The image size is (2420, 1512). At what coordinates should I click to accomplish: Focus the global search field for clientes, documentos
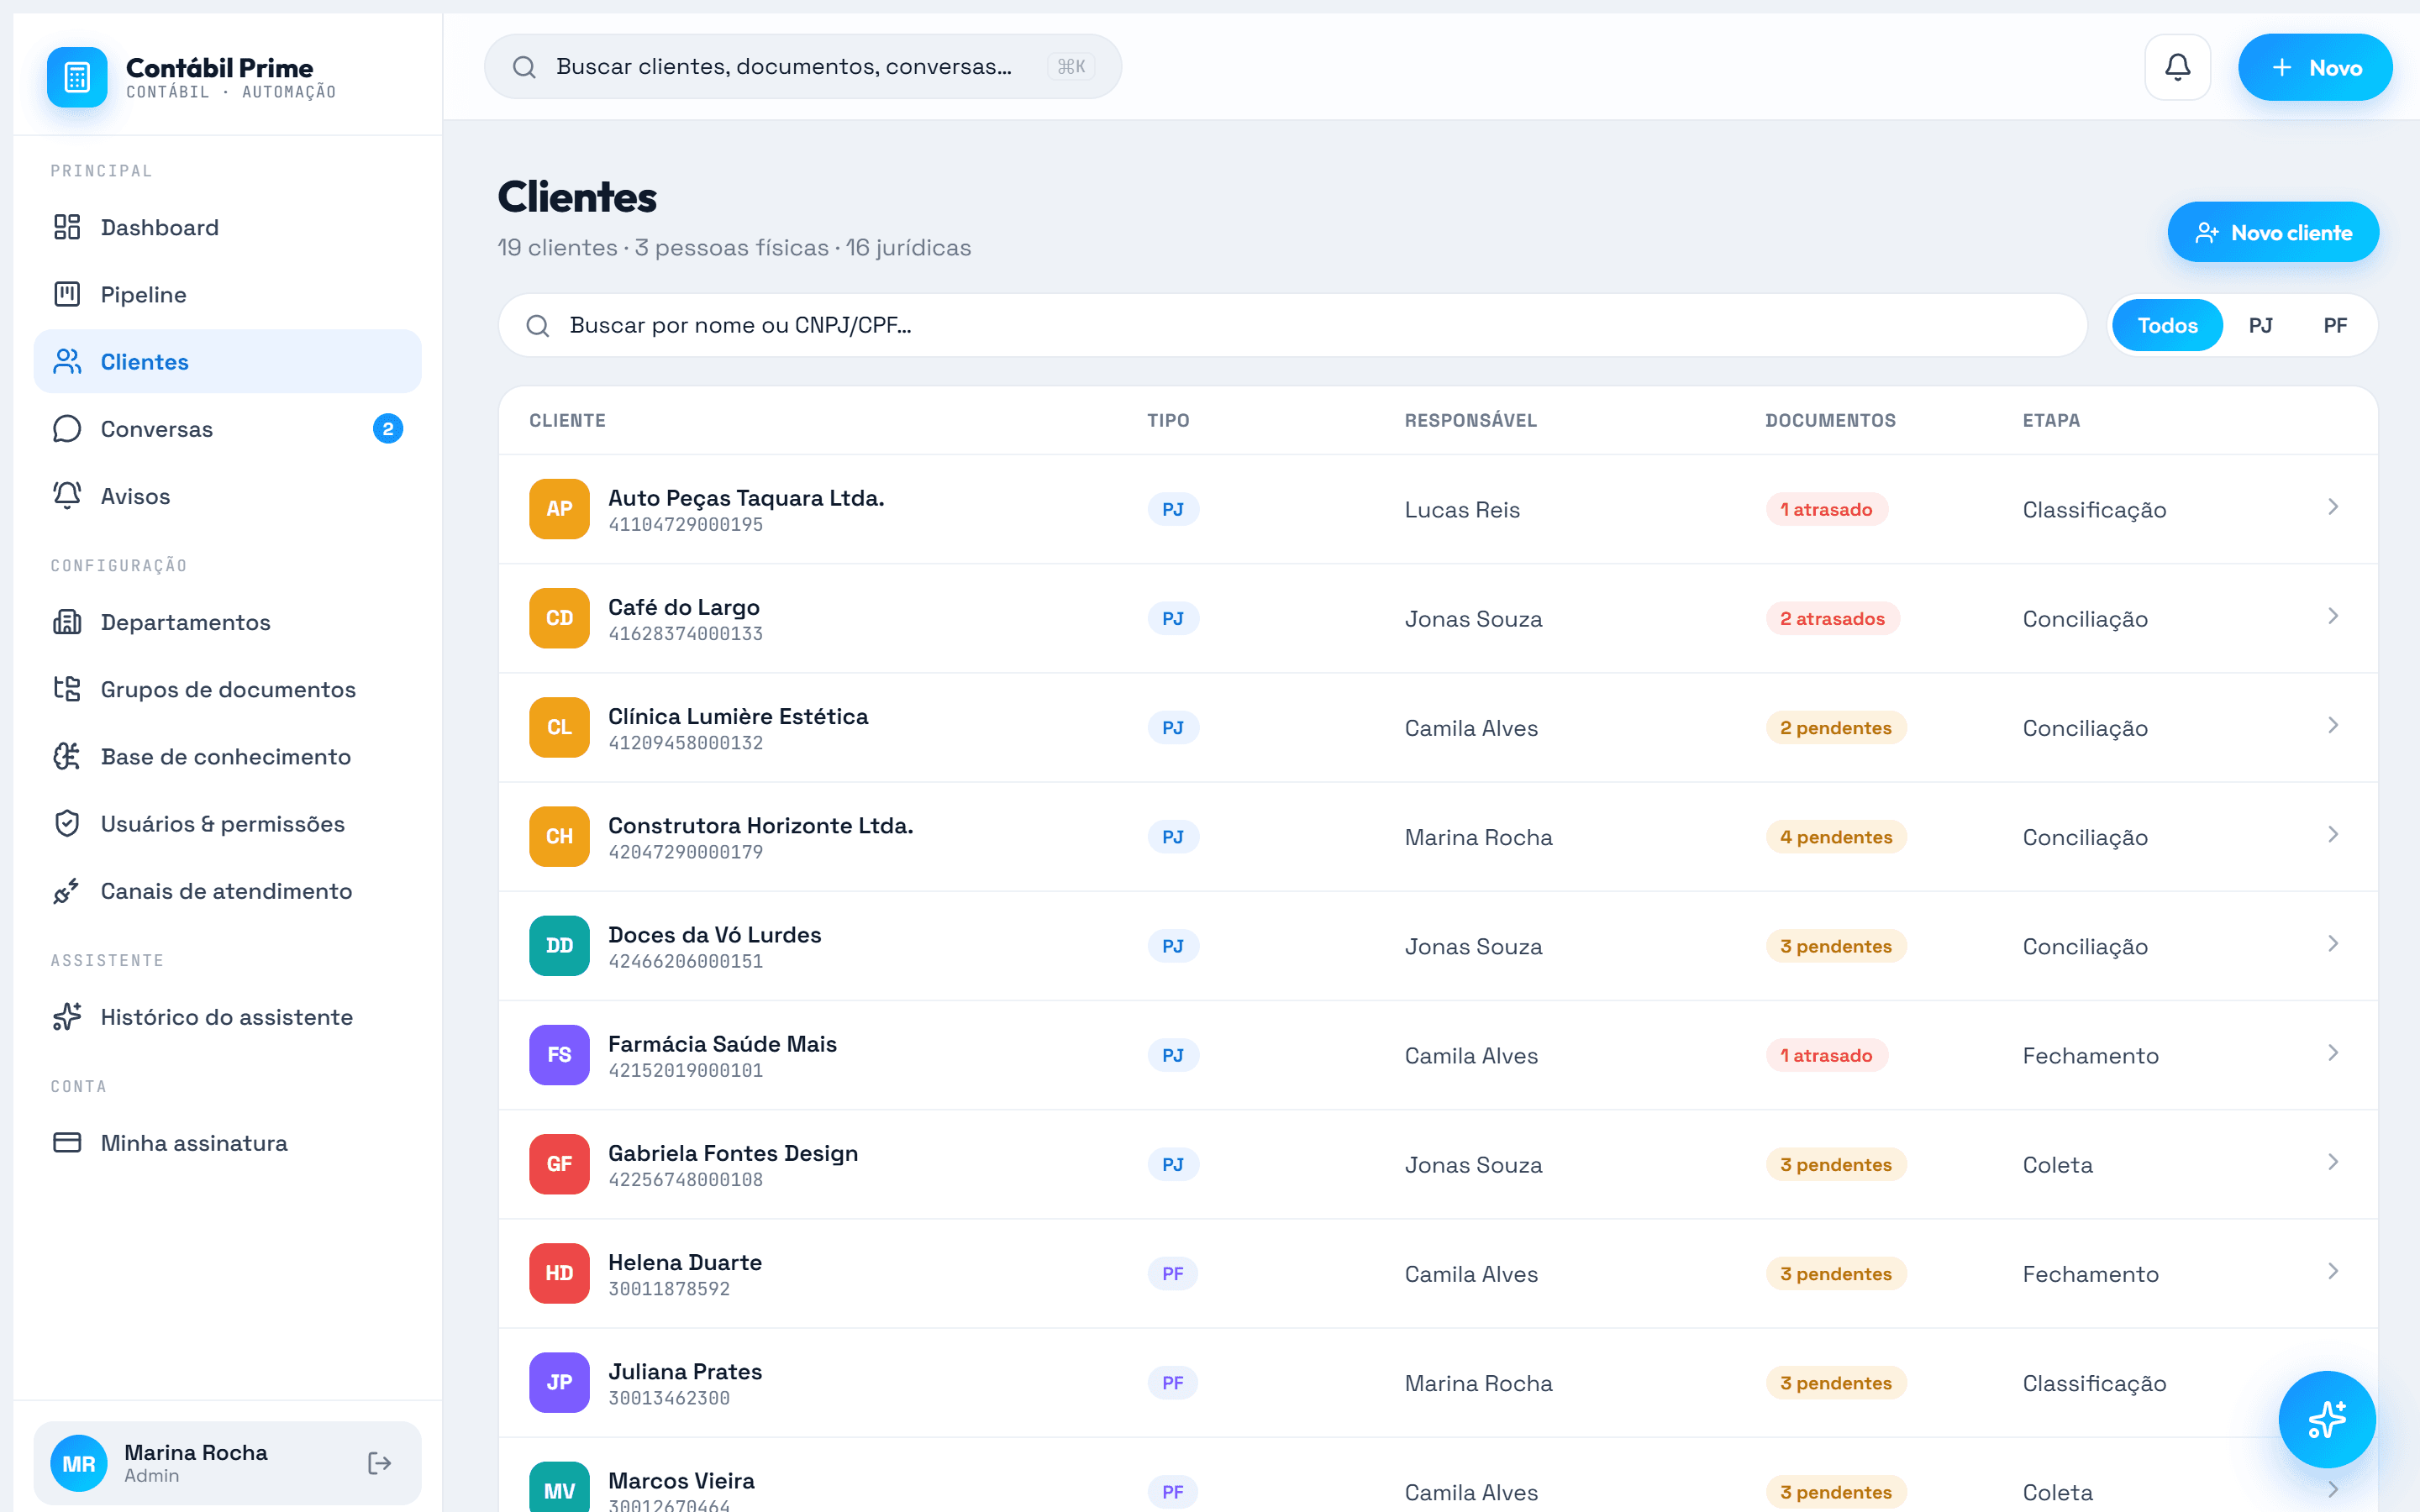(802, 66)
